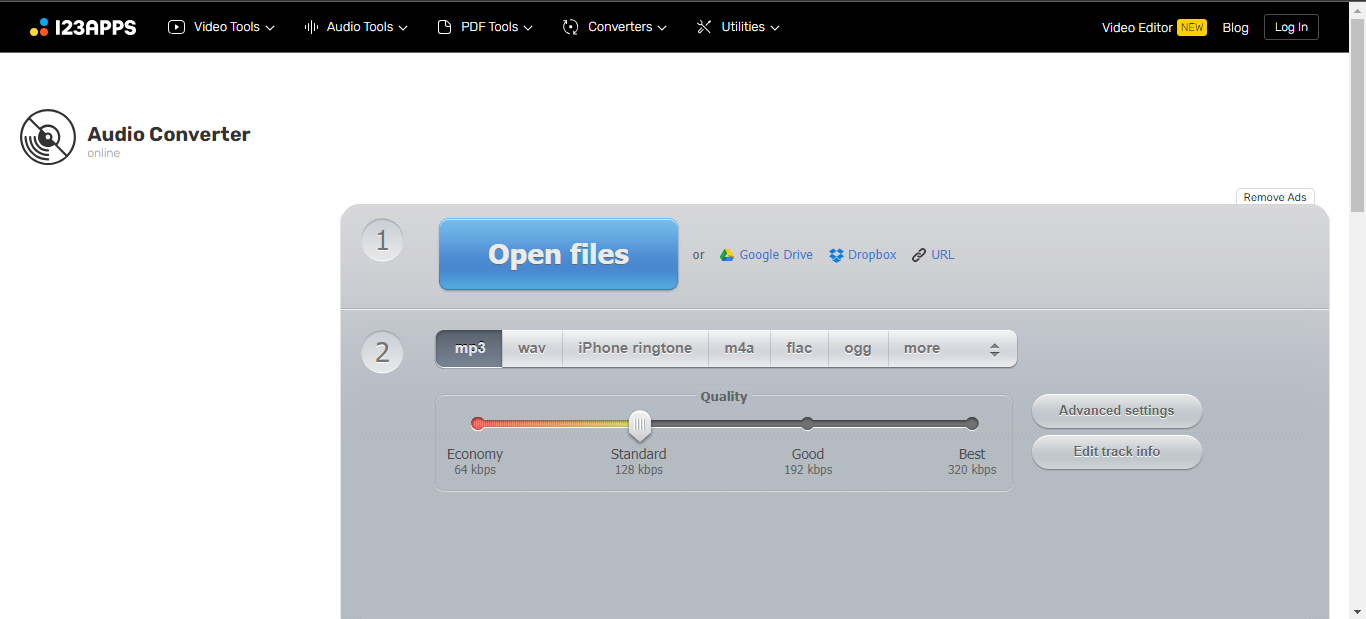1366x619 pixels.
Task: Set quality to Good slider point
Action: [x=807, y=424]
